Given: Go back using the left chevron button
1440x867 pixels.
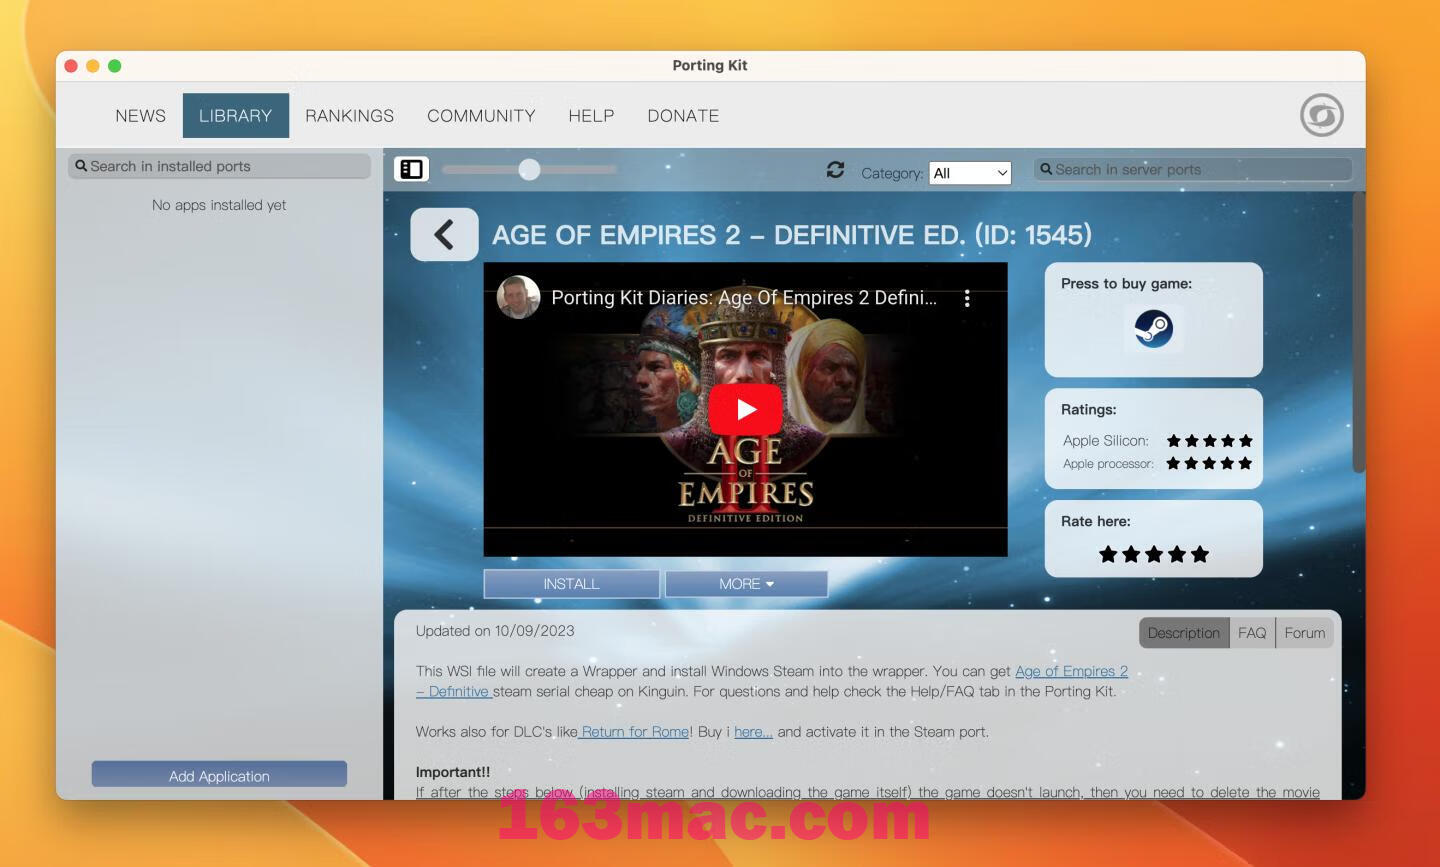Looking at the screenshot, I should coord(444,235).
